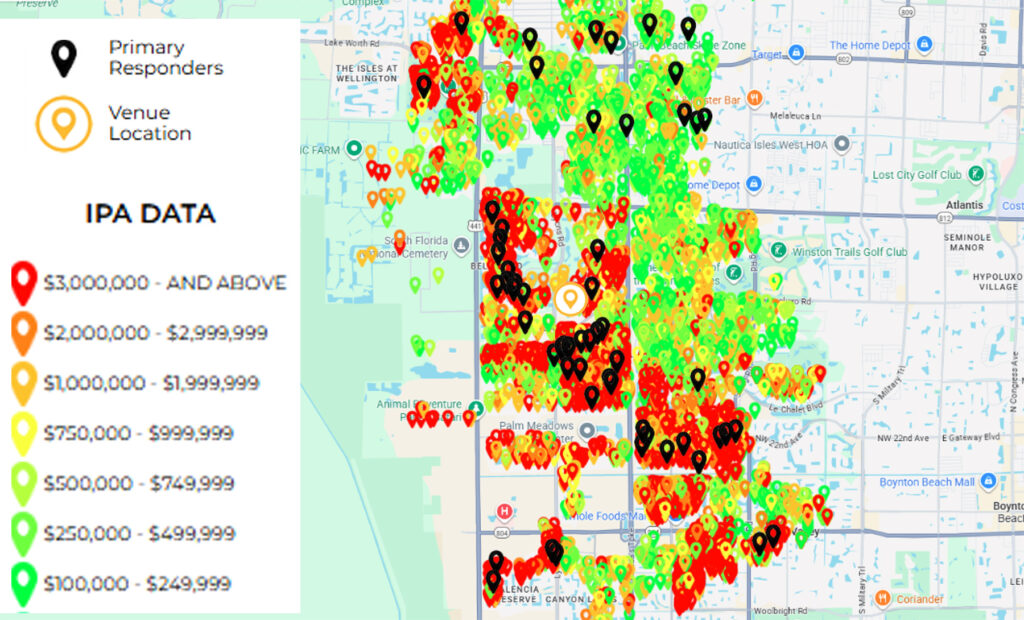Click the IPA DATA legend heading
This screenshot has width=1024, height=620.
(x=150, y=214)
